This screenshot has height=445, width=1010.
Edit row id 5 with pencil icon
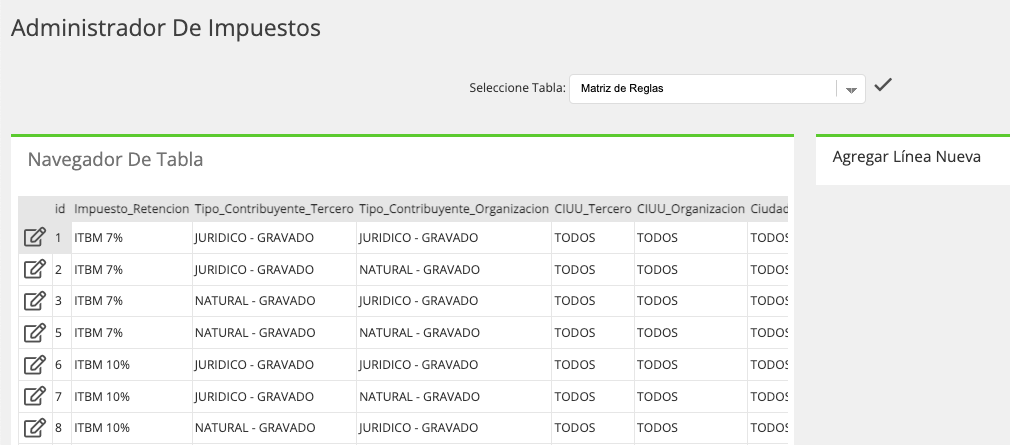coord(35,333)
